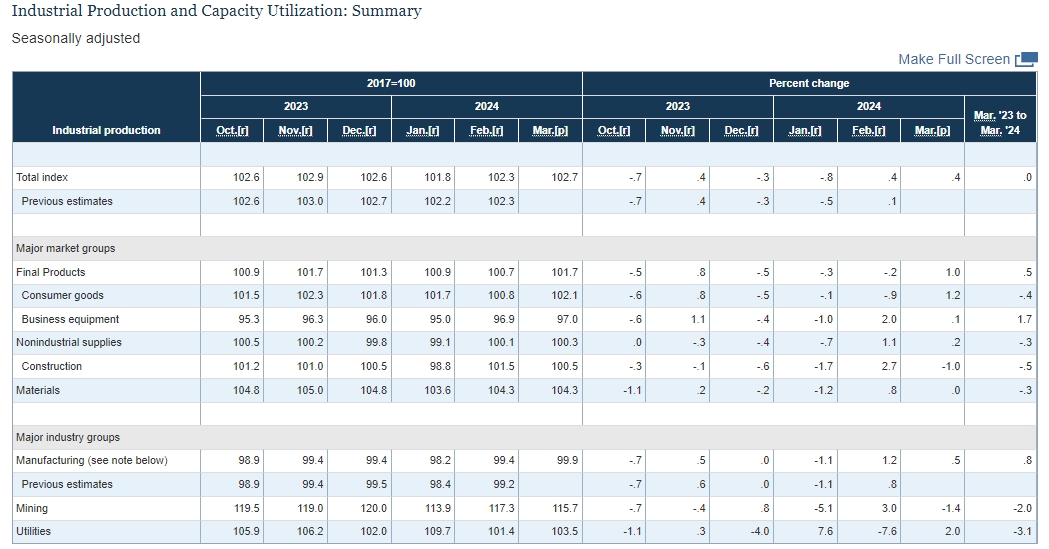The width and height of the screenshot is (1049, 549).
Task: Click Manufacturing (see note below) row label
Action: point(92,460)
